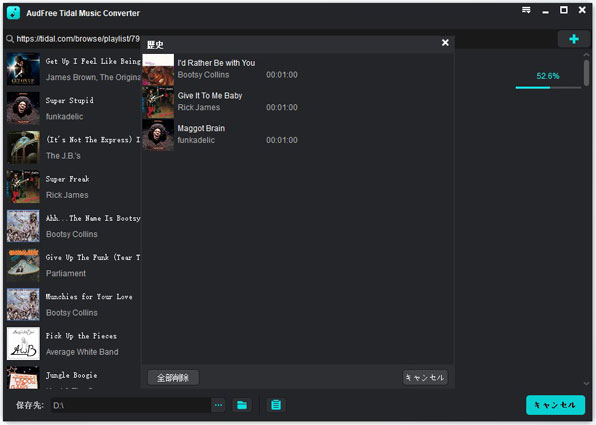
Task: Click Munchies for Your Love cover
Action: point(23,304)
